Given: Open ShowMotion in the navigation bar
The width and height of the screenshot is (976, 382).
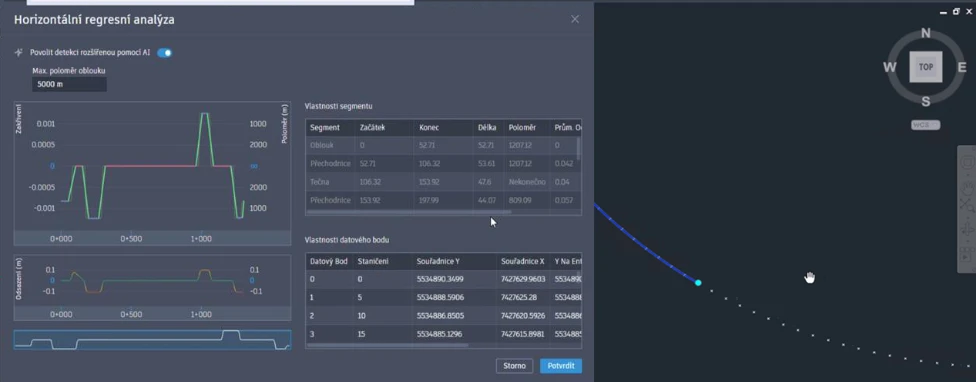Looking at the screenshot, I should click(x=966, y=254).
